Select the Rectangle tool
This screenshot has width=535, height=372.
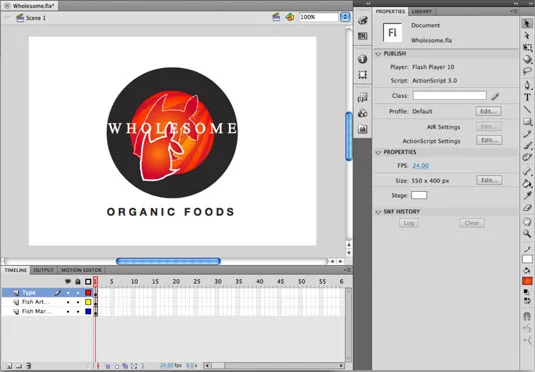tap(527, 121)
